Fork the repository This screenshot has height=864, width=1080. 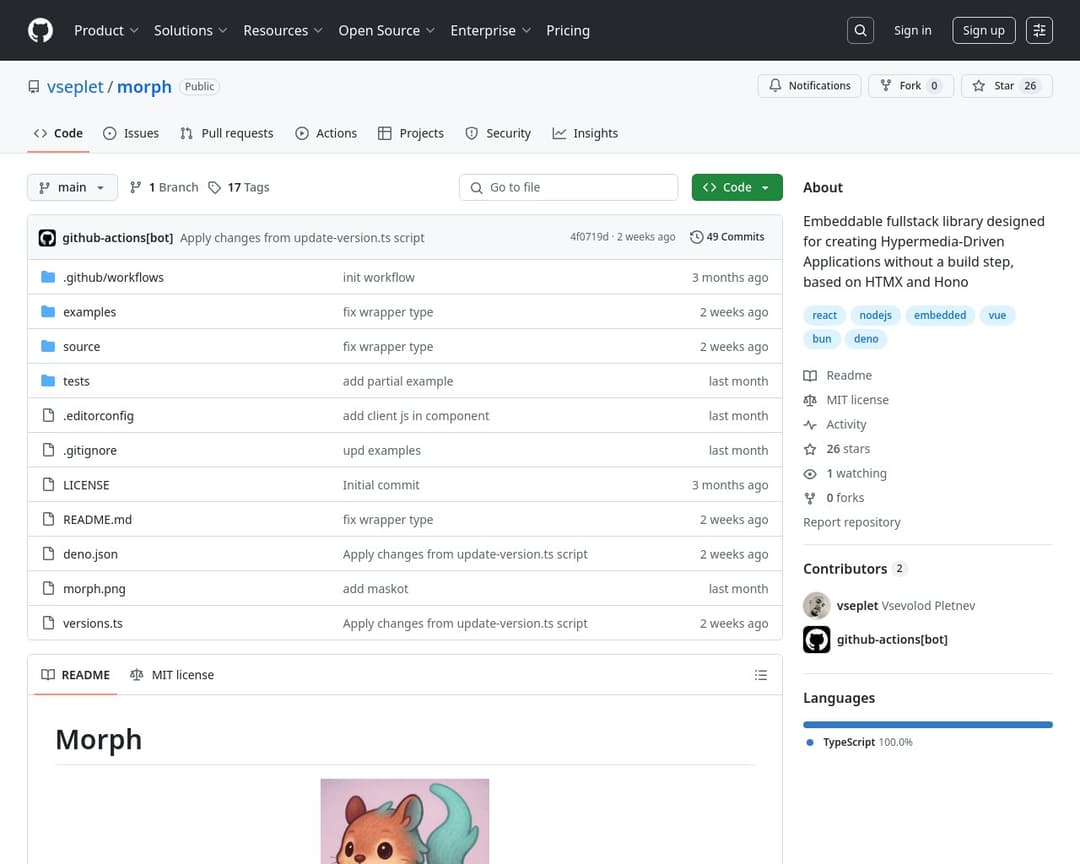coord(911,85)
